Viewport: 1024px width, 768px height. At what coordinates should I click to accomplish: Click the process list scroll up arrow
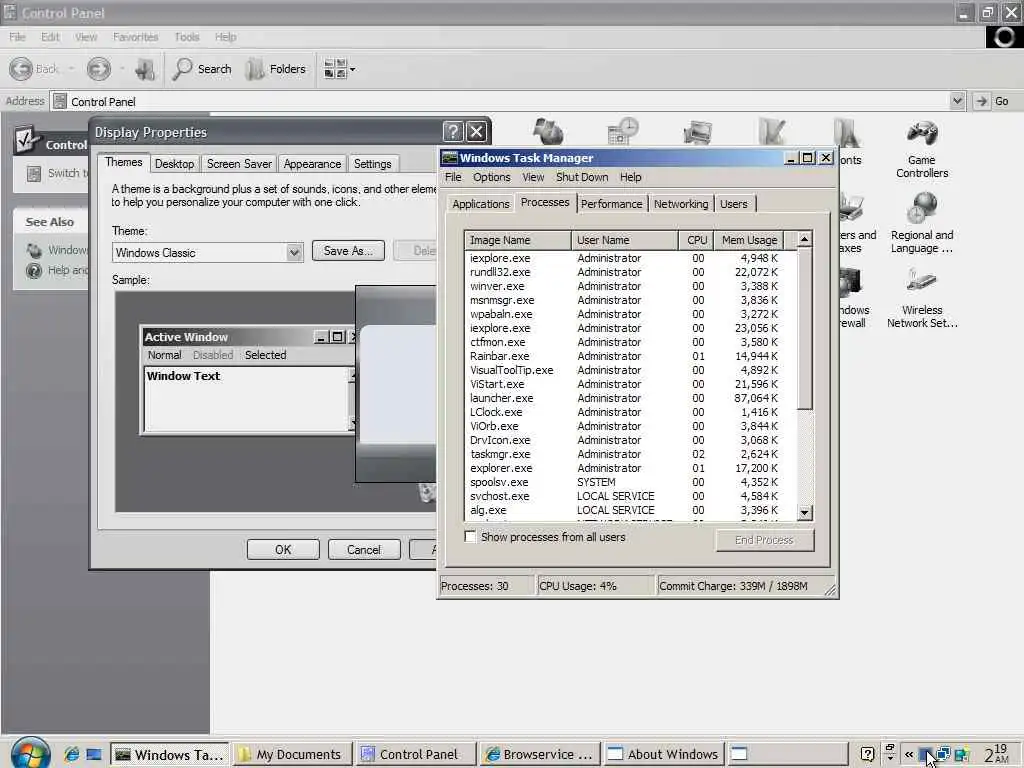coord(805,240)
